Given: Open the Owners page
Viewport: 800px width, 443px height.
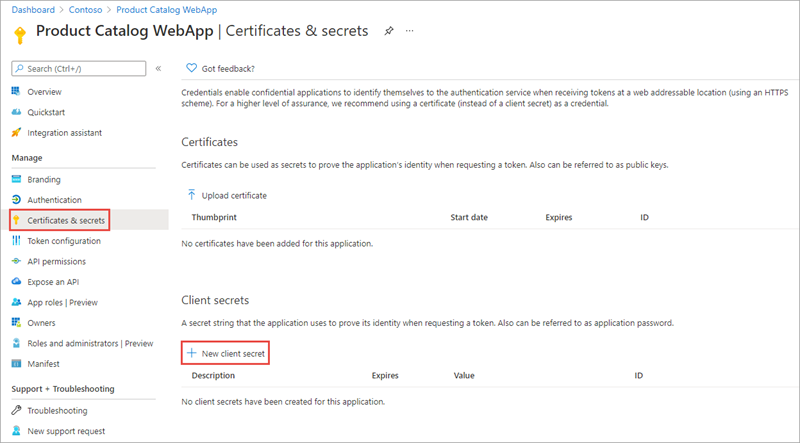Looking at the screenshot, I should [41, 323].
